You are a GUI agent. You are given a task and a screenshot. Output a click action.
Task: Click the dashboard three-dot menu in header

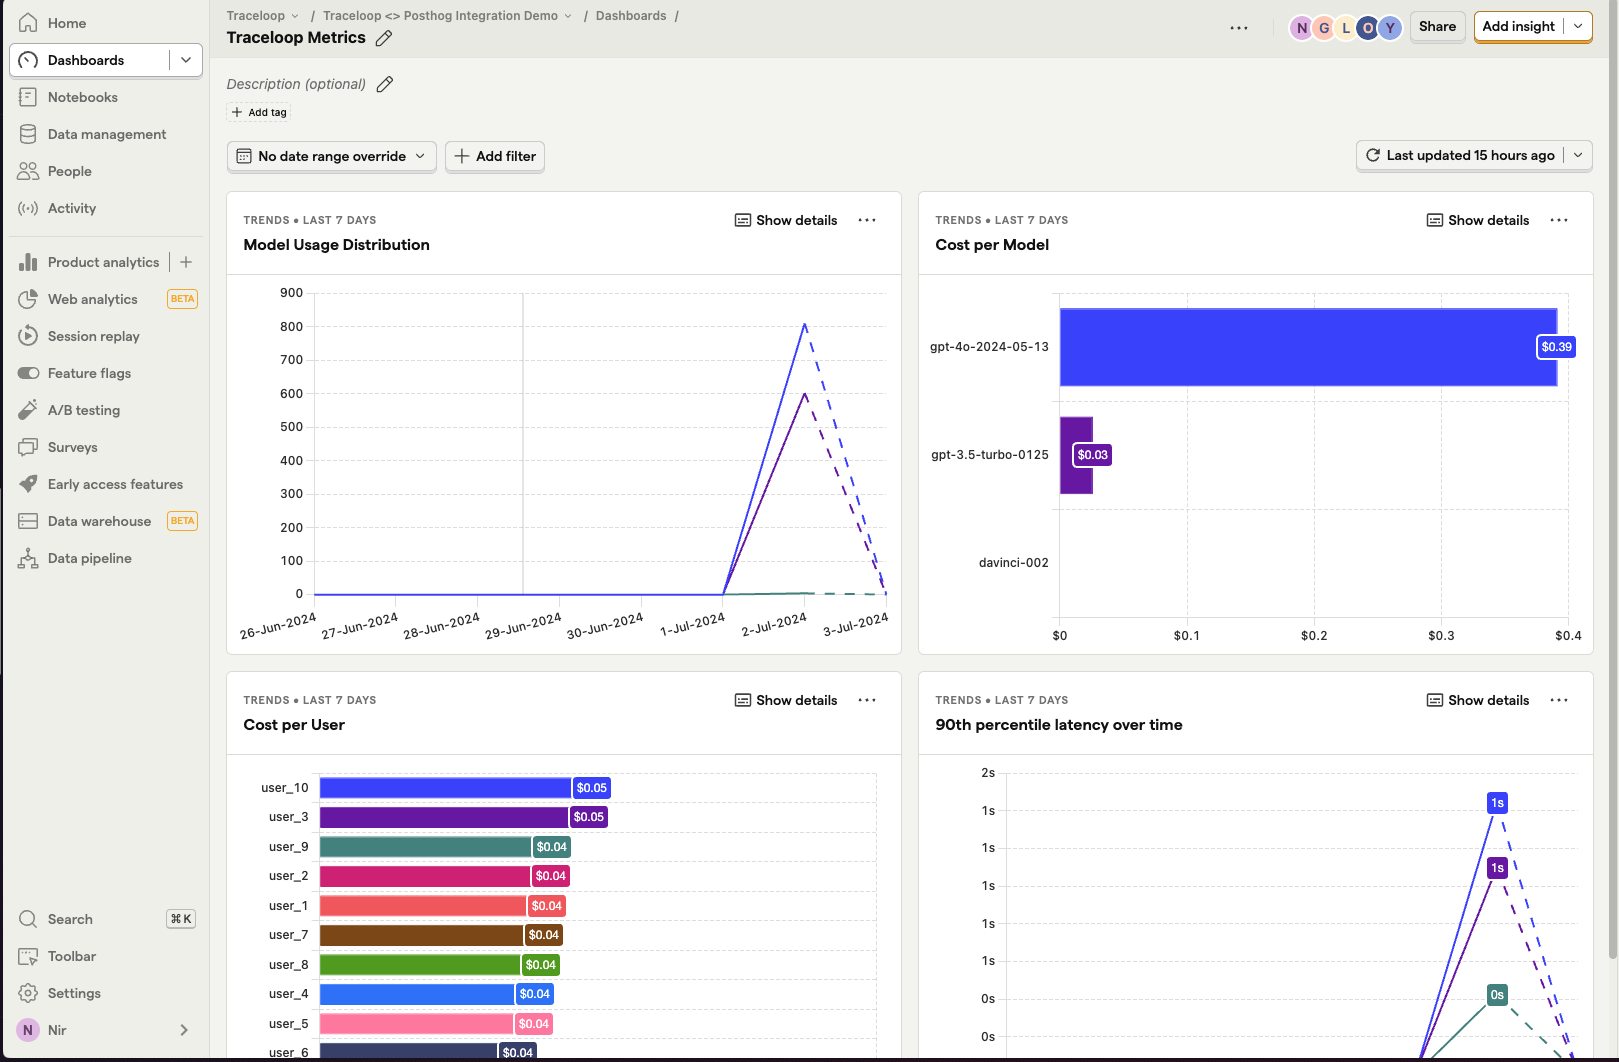(1239, 27)
